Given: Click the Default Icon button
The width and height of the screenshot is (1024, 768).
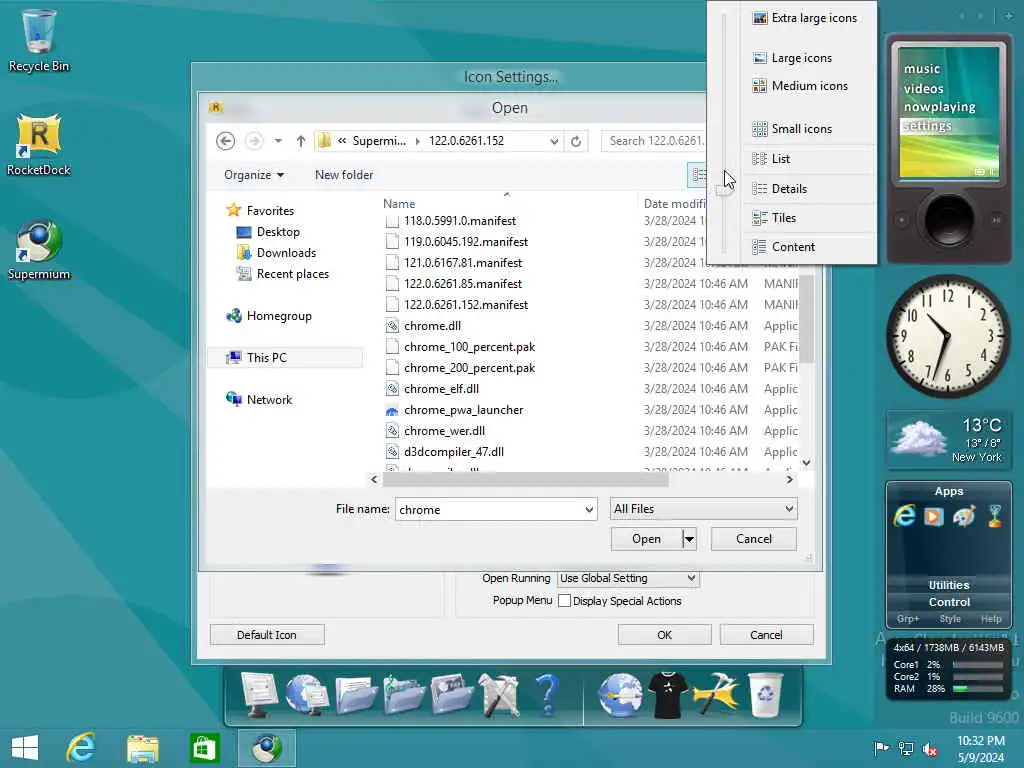Looking at the screenshot, I should (x=267, y=635).
